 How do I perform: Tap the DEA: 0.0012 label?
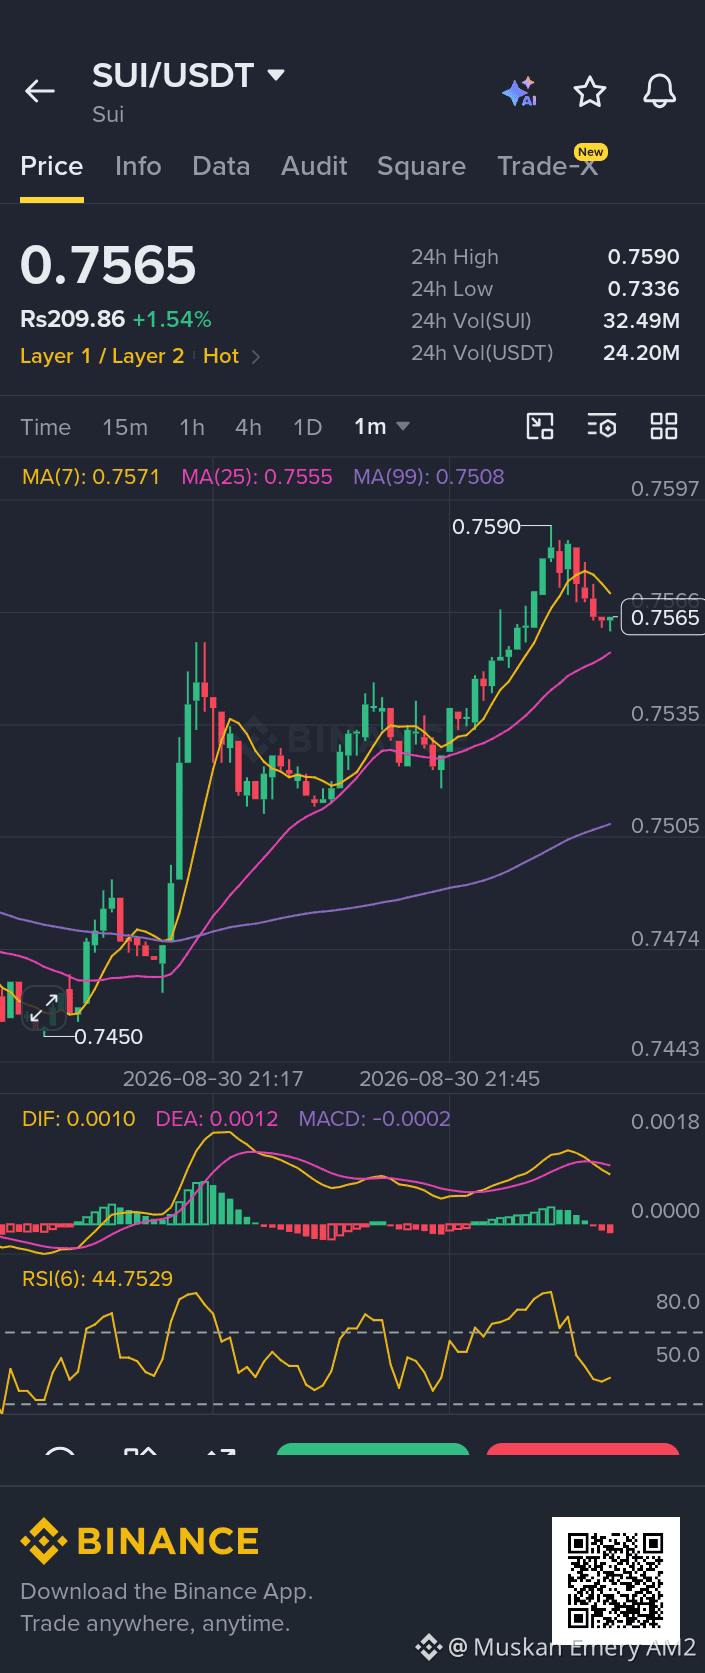217,1118
